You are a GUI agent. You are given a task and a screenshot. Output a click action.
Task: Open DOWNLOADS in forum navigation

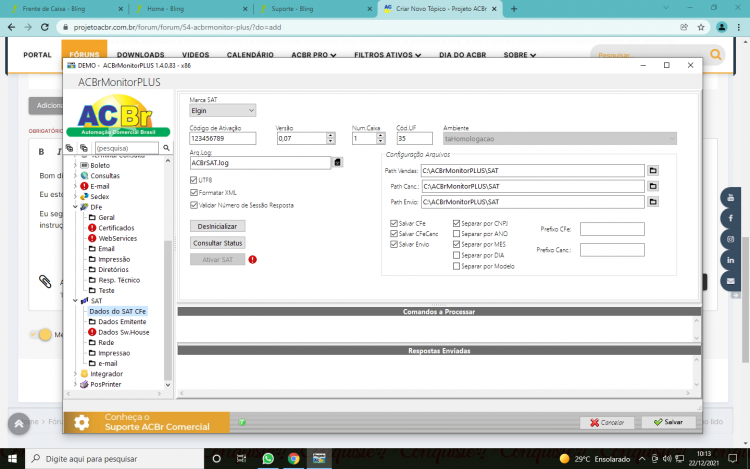(141, 55)
